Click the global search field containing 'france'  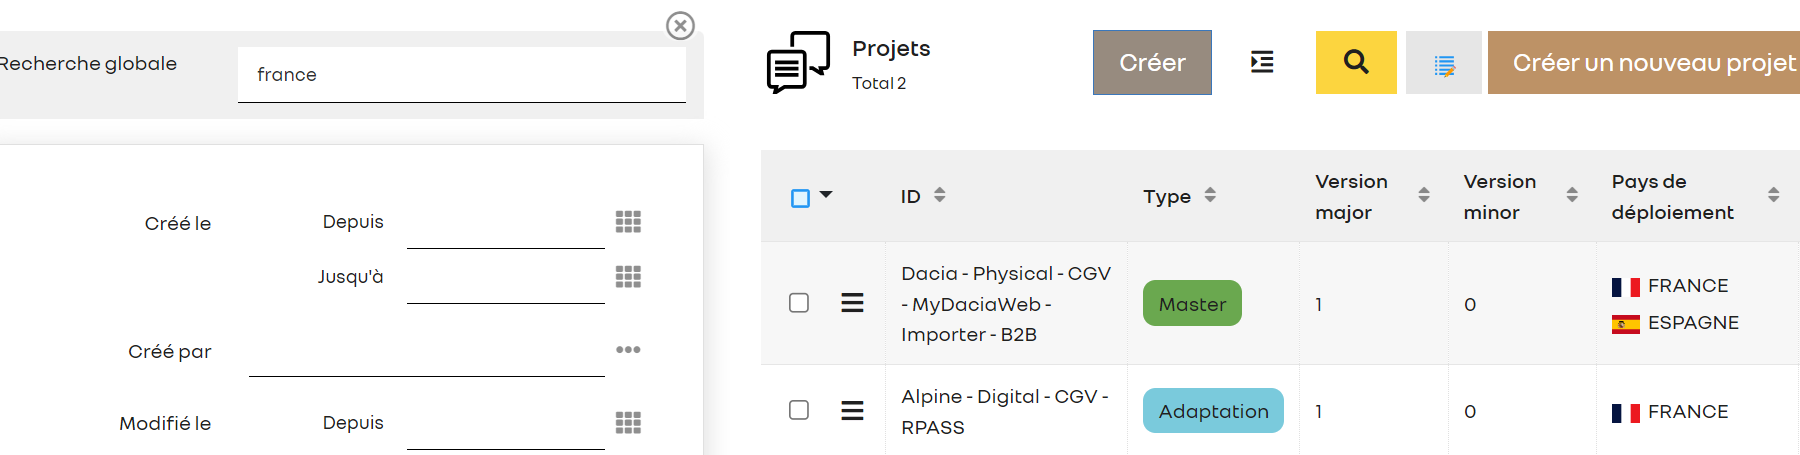pos(462,74)
